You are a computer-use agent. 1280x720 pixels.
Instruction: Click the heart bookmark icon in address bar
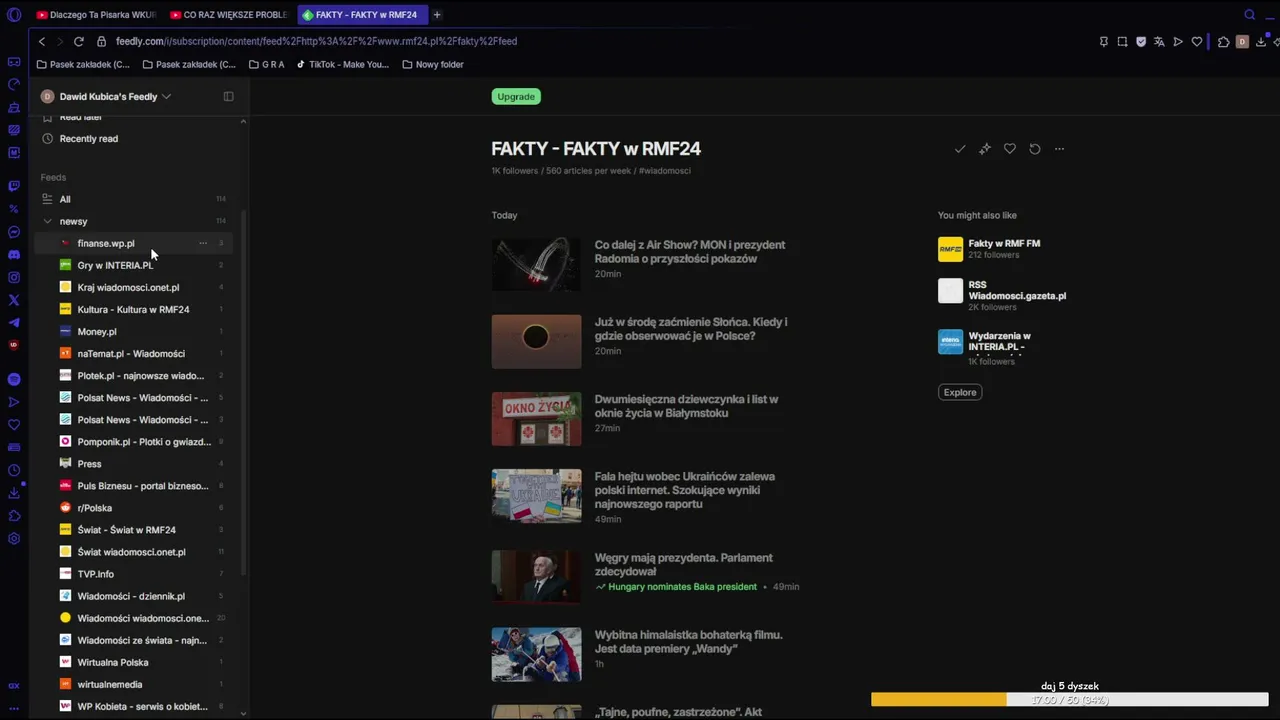click(x=1197, y=42)
